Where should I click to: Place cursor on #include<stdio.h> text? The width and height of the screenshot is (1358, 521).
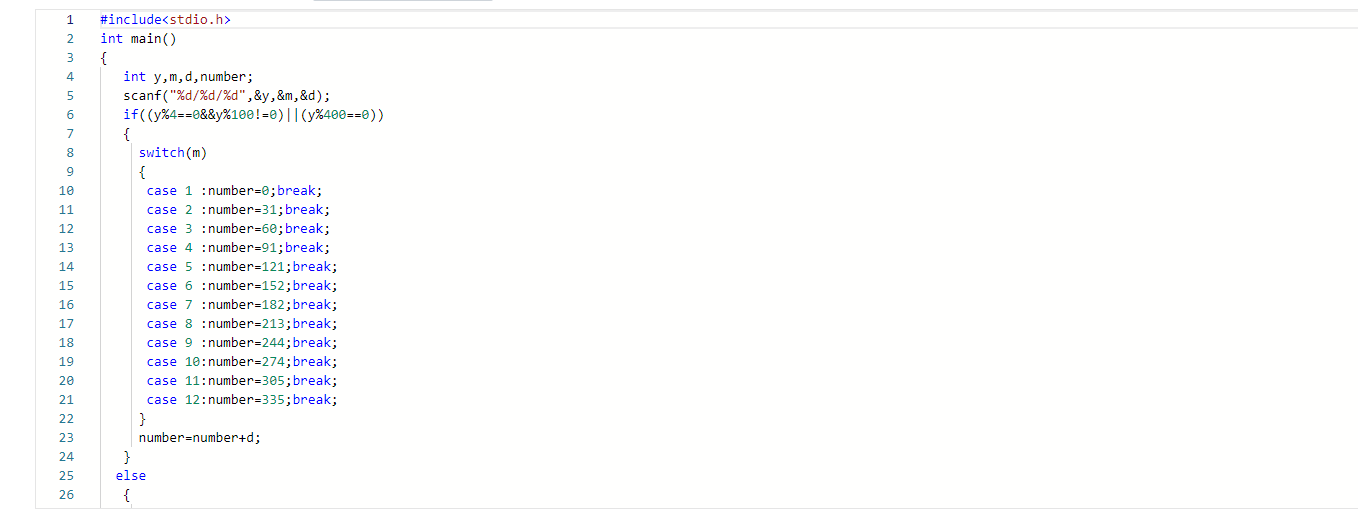coord(165,19)
